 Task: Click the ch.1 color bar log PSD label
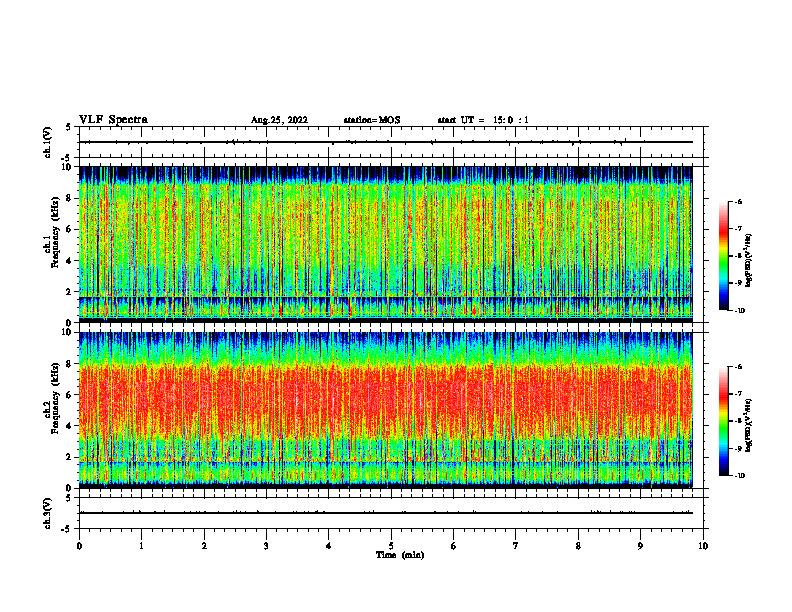[749, 261]
